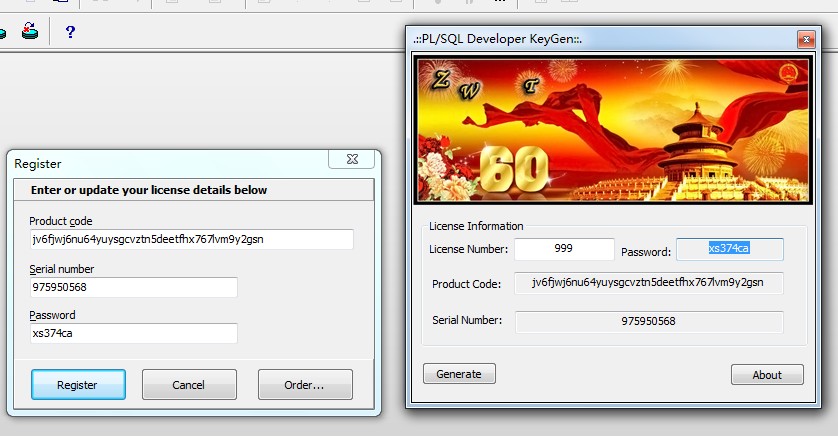Click the 'Password' label in Register dialog
The width and height of the screenshot is (838, 436).
[x=52, y=315]
